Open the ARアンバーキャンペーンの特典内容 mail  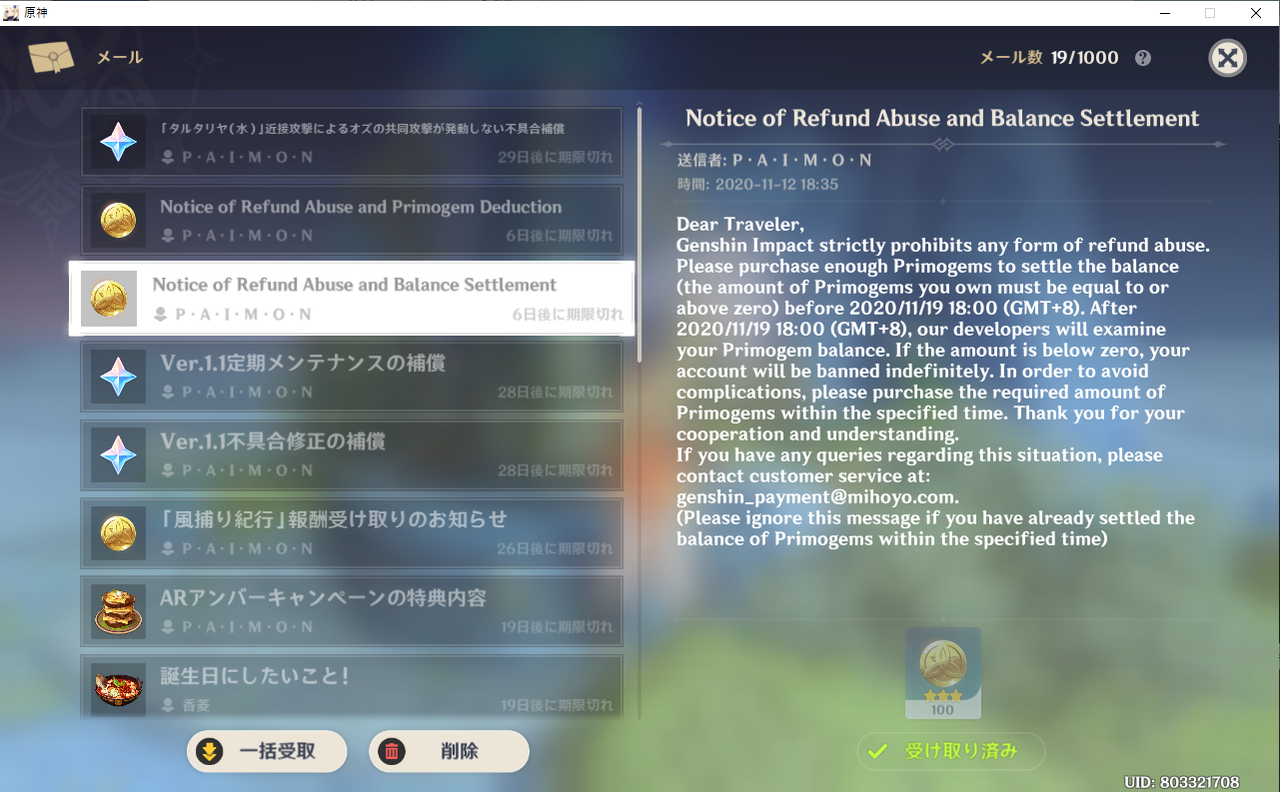tap(352, 611)
